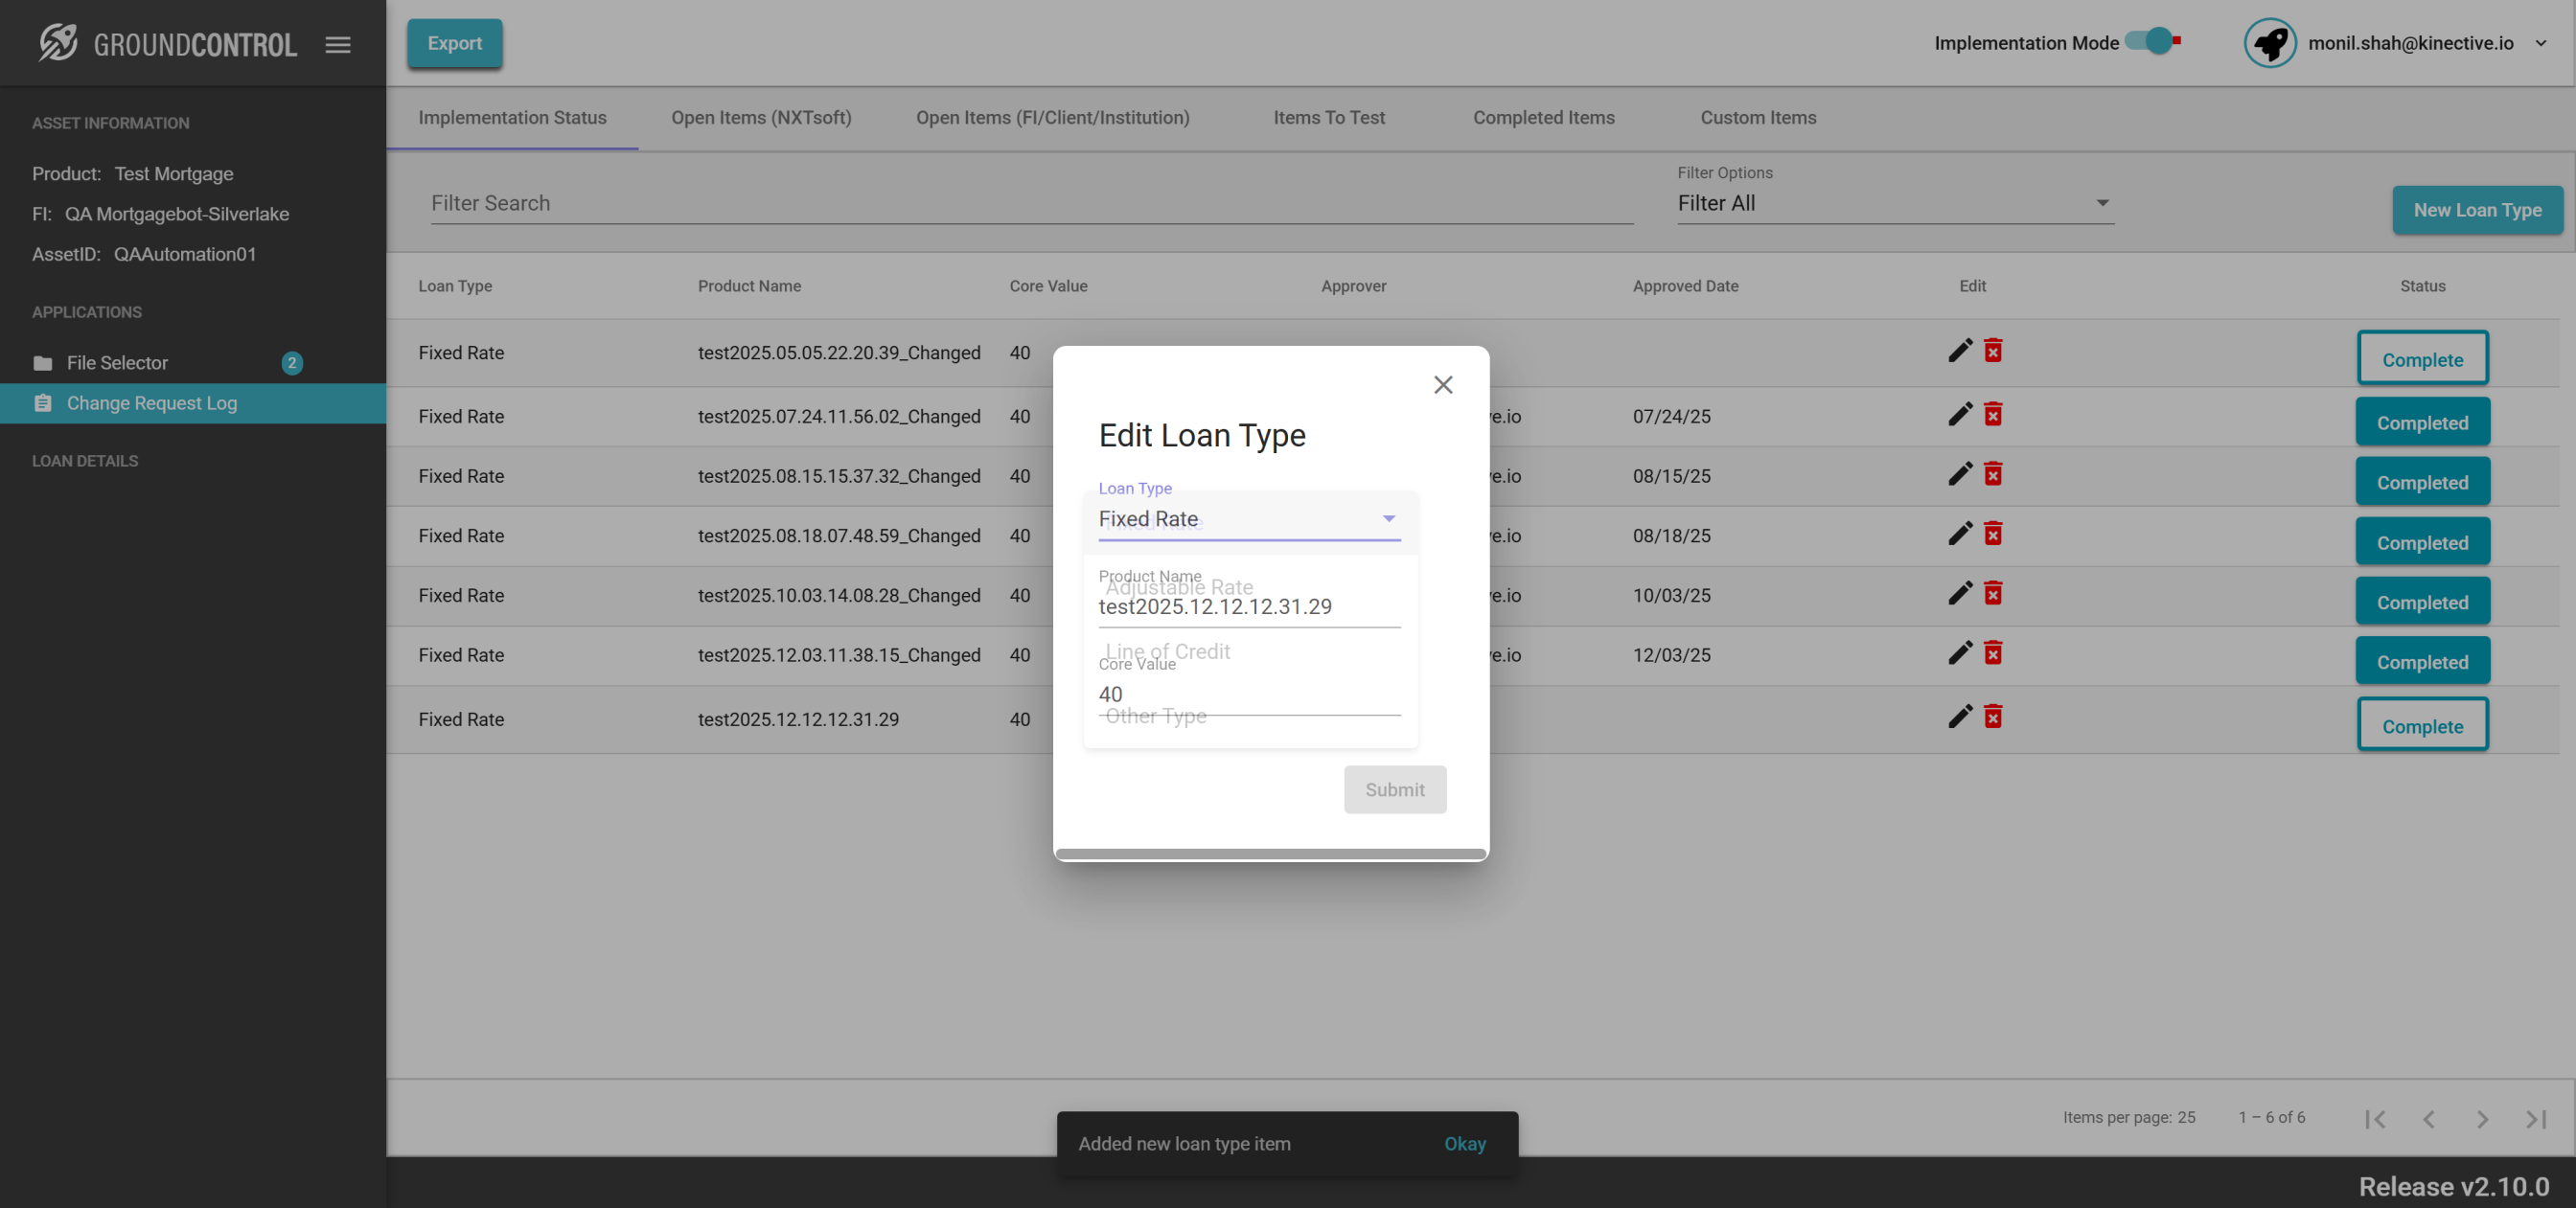Click the hamburger menu icon beside GROUNDCONTROL
Screen dimensions: 2576x1208
[338, 45]
